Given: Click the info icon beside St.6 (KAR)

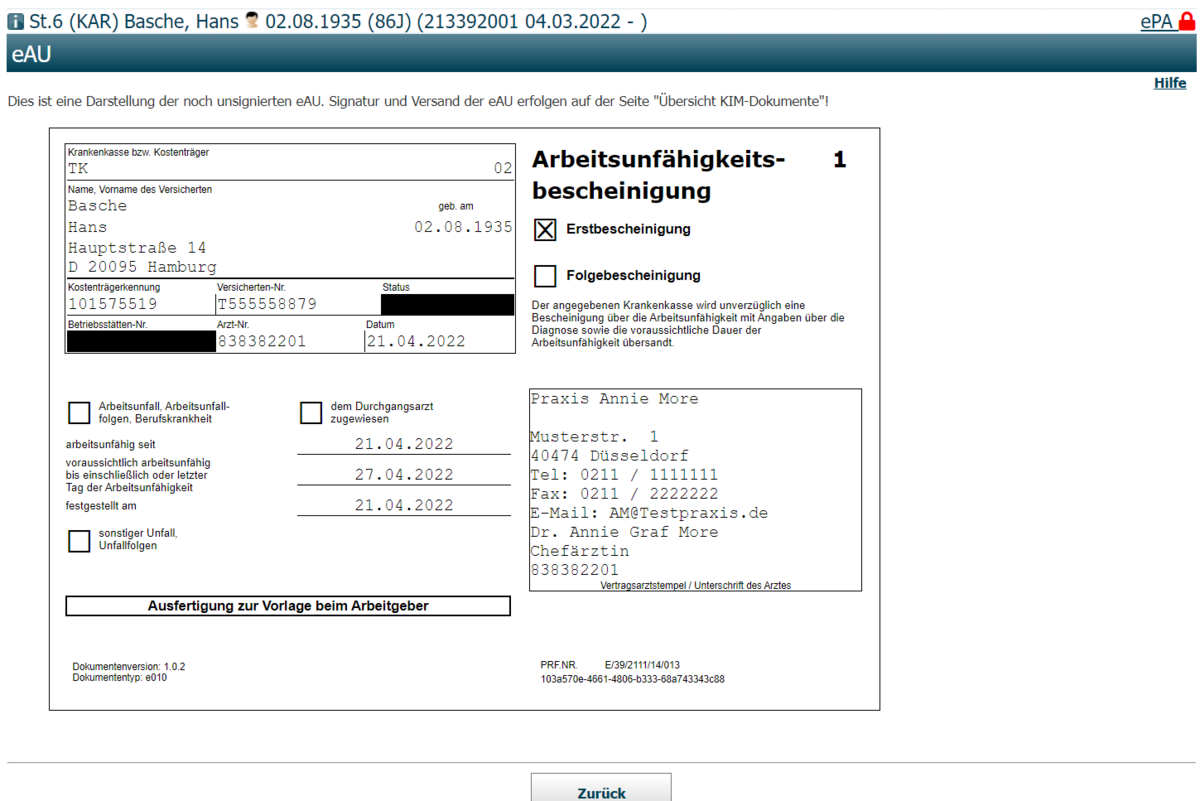Looking at the screenshot, I should [x=15, y=22].
